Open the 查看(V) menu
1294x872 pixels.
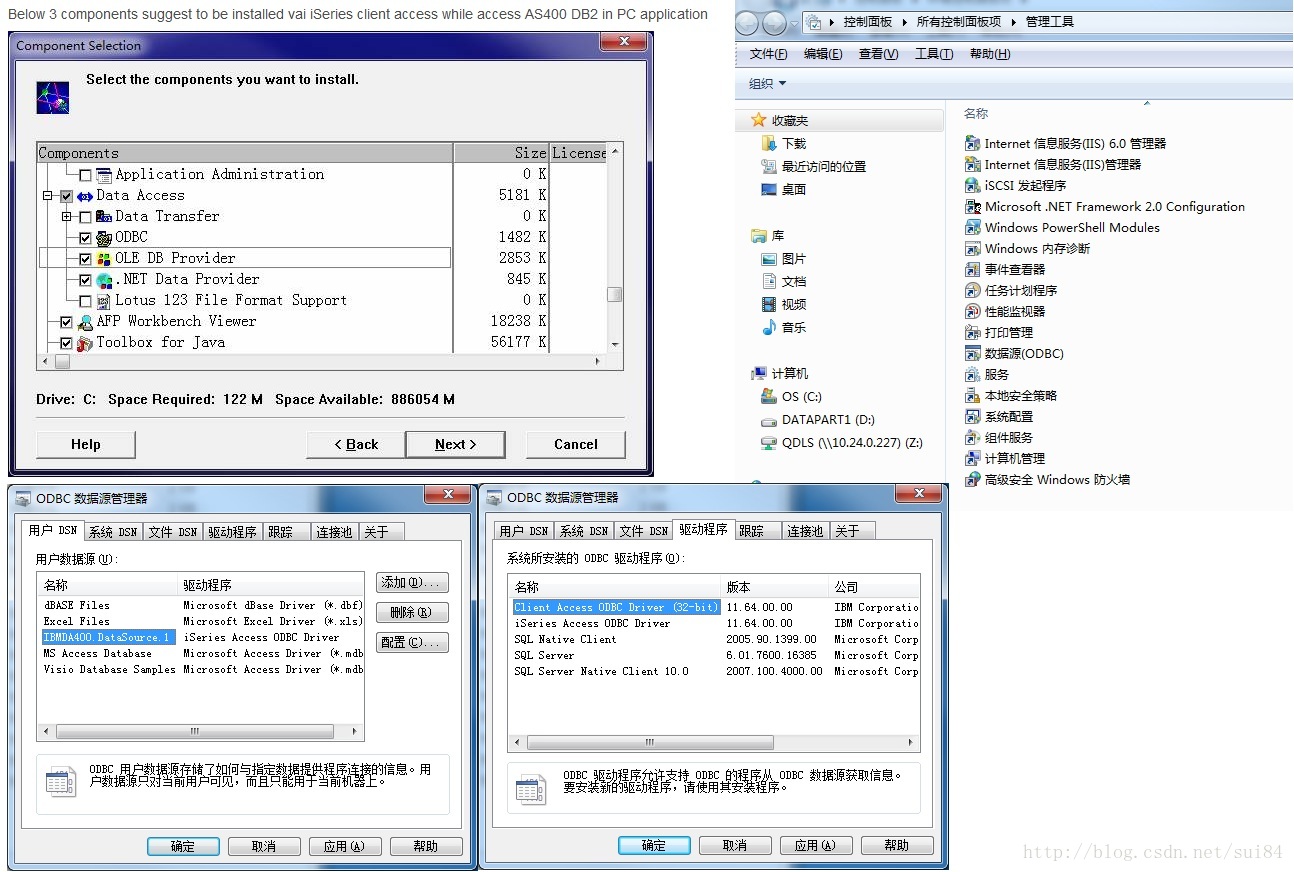click(x=879, y=54)
